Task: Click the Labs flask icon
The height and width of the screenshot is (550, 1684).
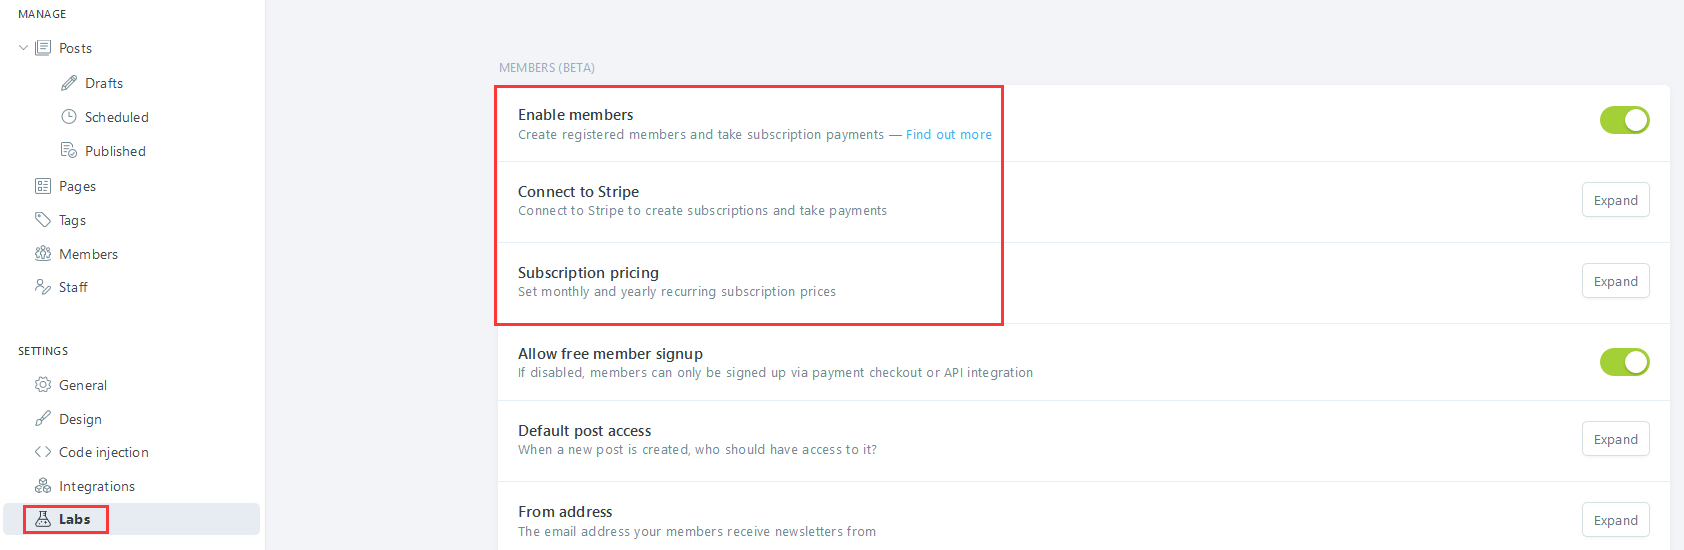Action: (43, 519)
